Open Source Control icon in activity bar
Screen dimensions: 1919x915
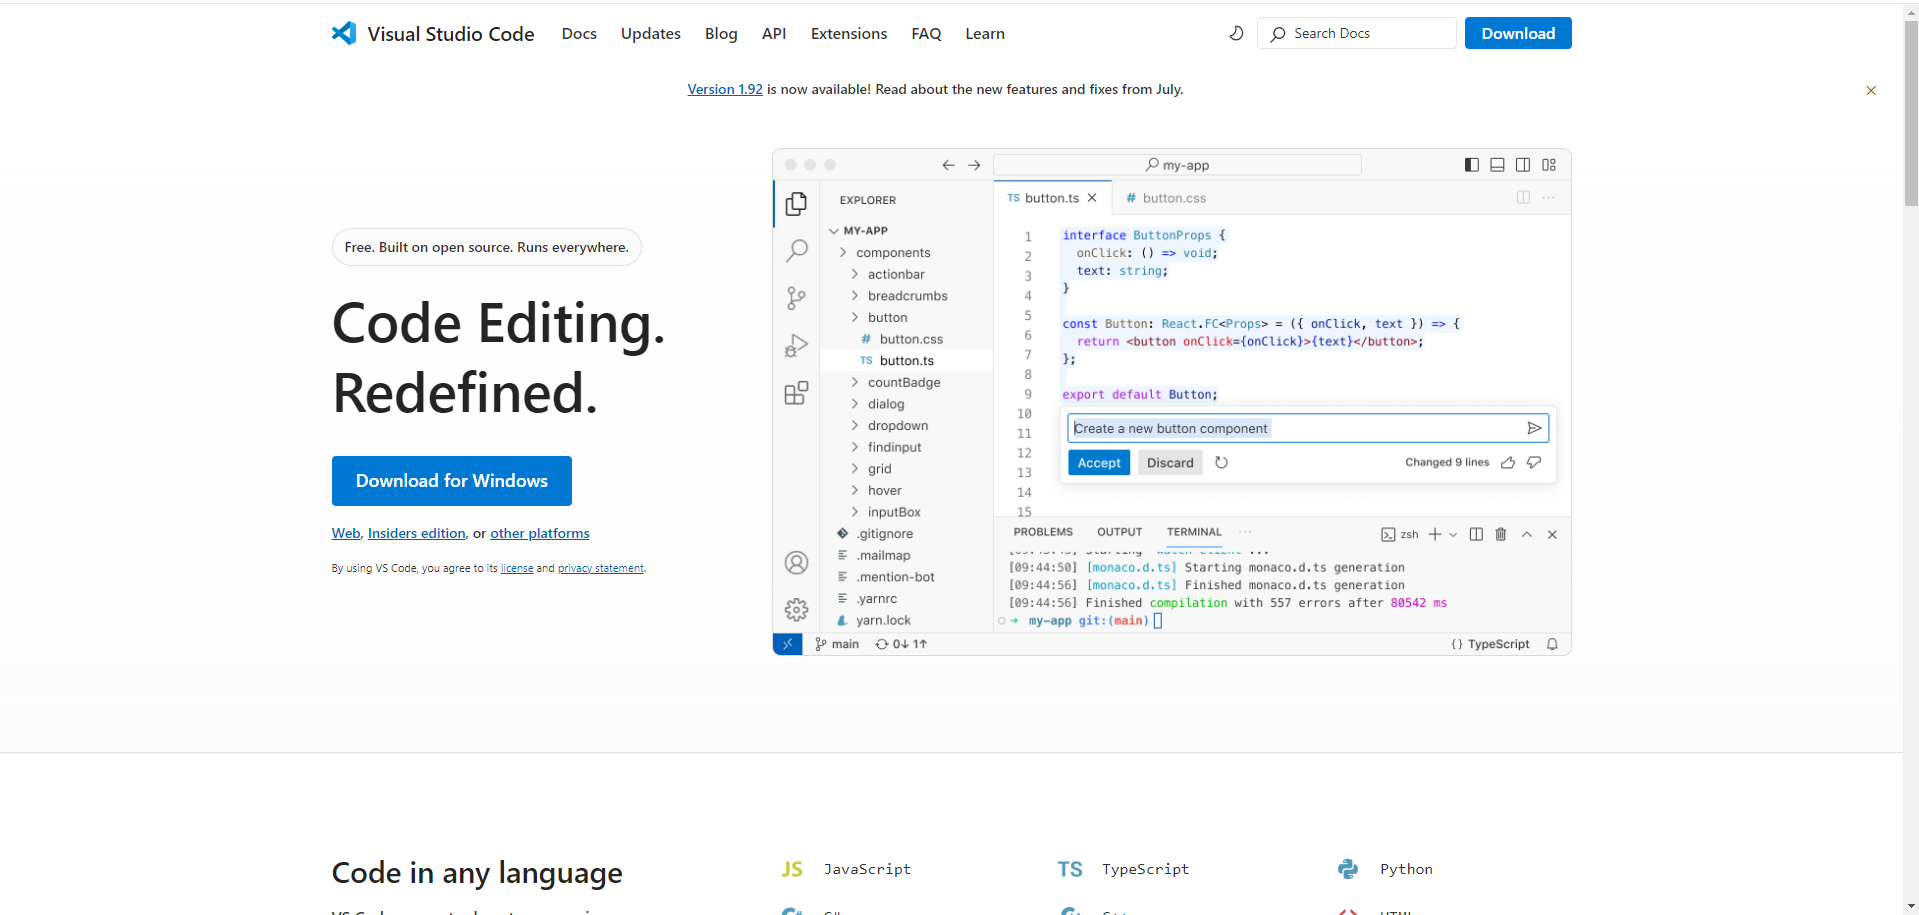tap(796, 298)
